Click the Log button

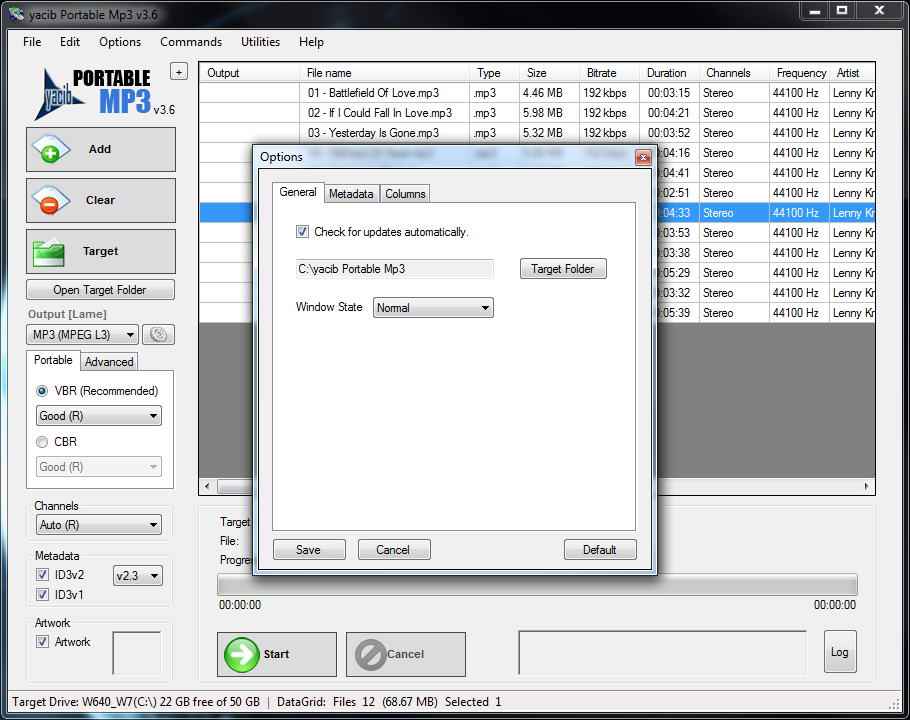(x=840, y=652)
